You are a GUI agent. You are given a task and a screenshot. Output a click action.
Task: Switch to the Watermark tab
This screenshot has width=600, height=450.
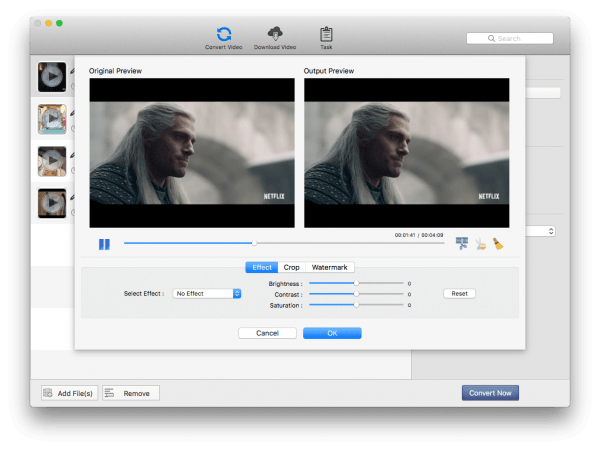tap(330, 267)
